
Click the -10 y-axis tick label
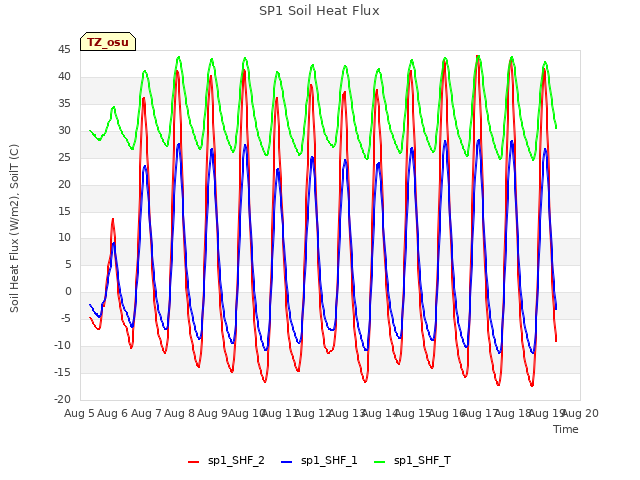(62, 346)
